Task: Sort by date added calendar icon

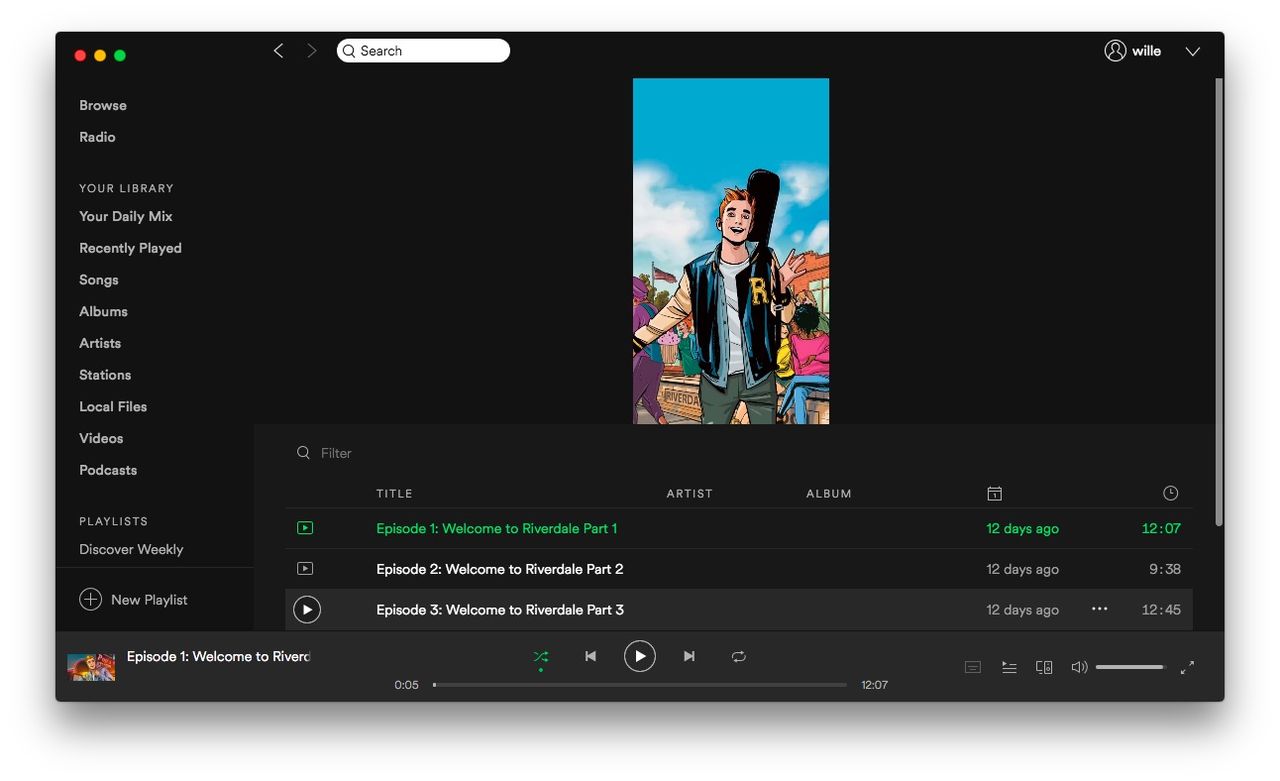Action: (x=994, y=493)
